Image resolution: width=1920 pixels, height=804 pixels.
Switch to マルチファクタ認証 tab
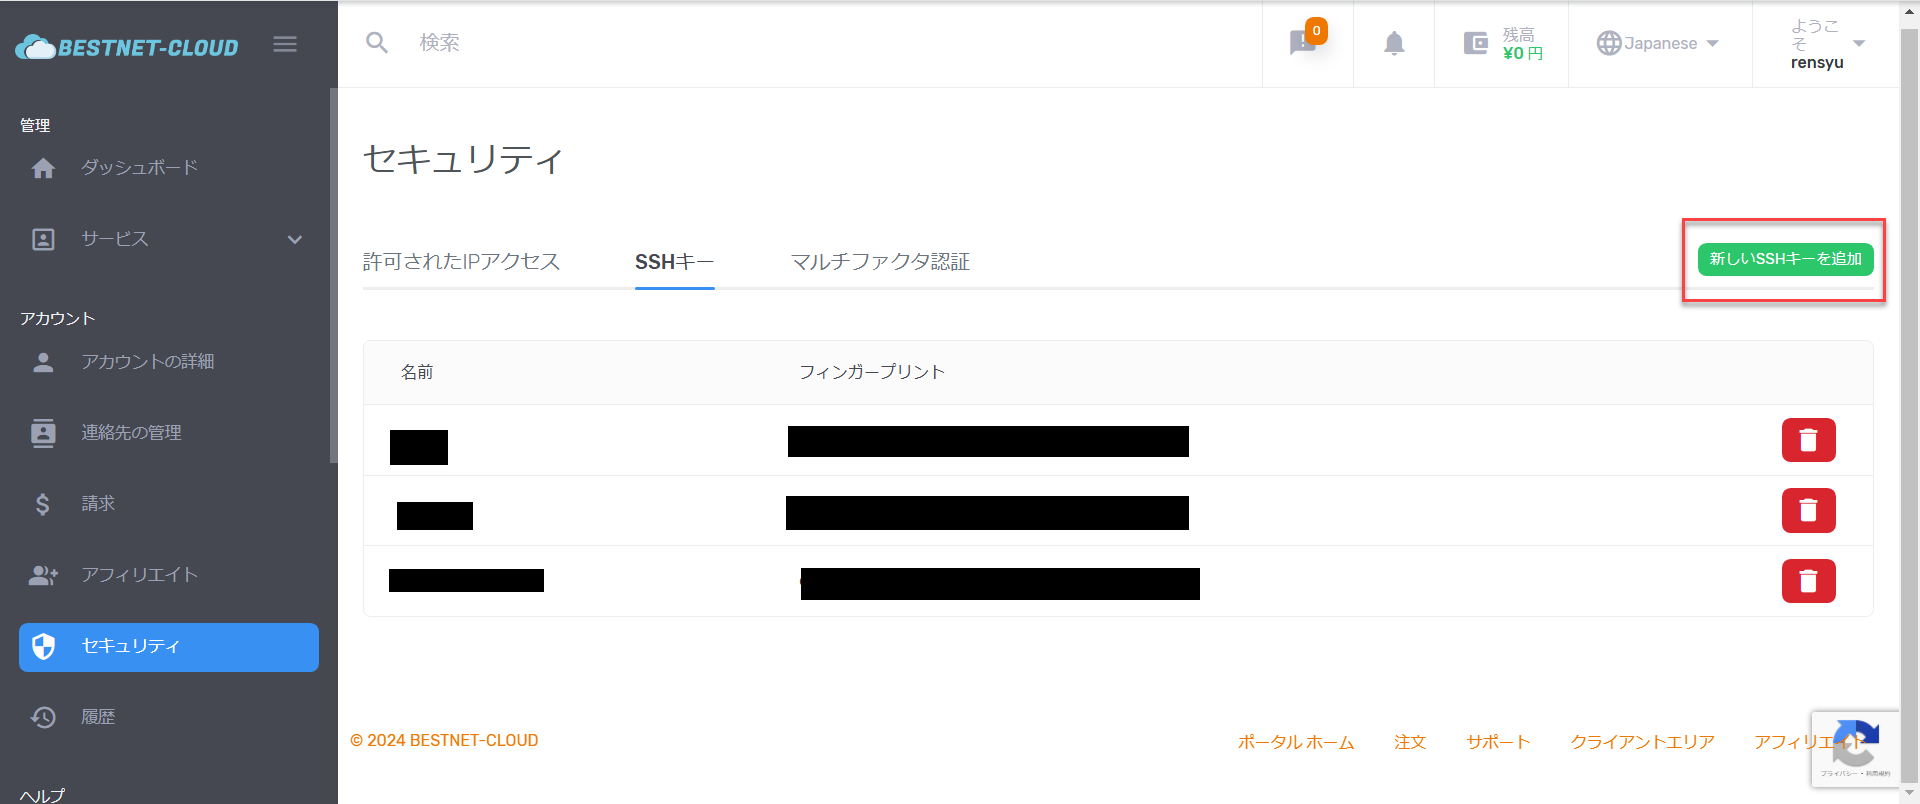pyautogui.click(x=880, y=262)
